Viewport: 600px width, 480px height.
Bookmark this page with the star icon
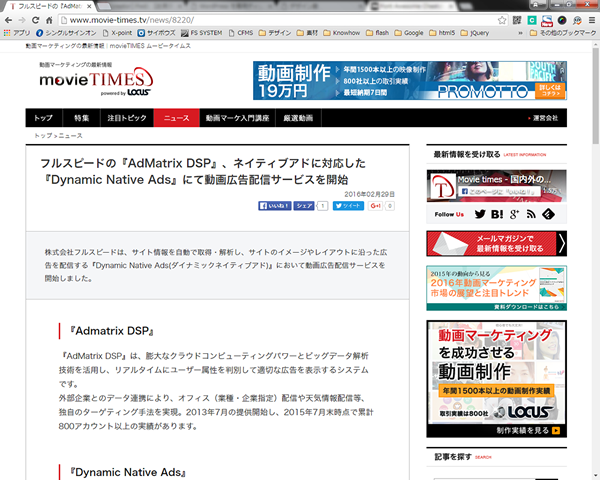click(502, 20)
